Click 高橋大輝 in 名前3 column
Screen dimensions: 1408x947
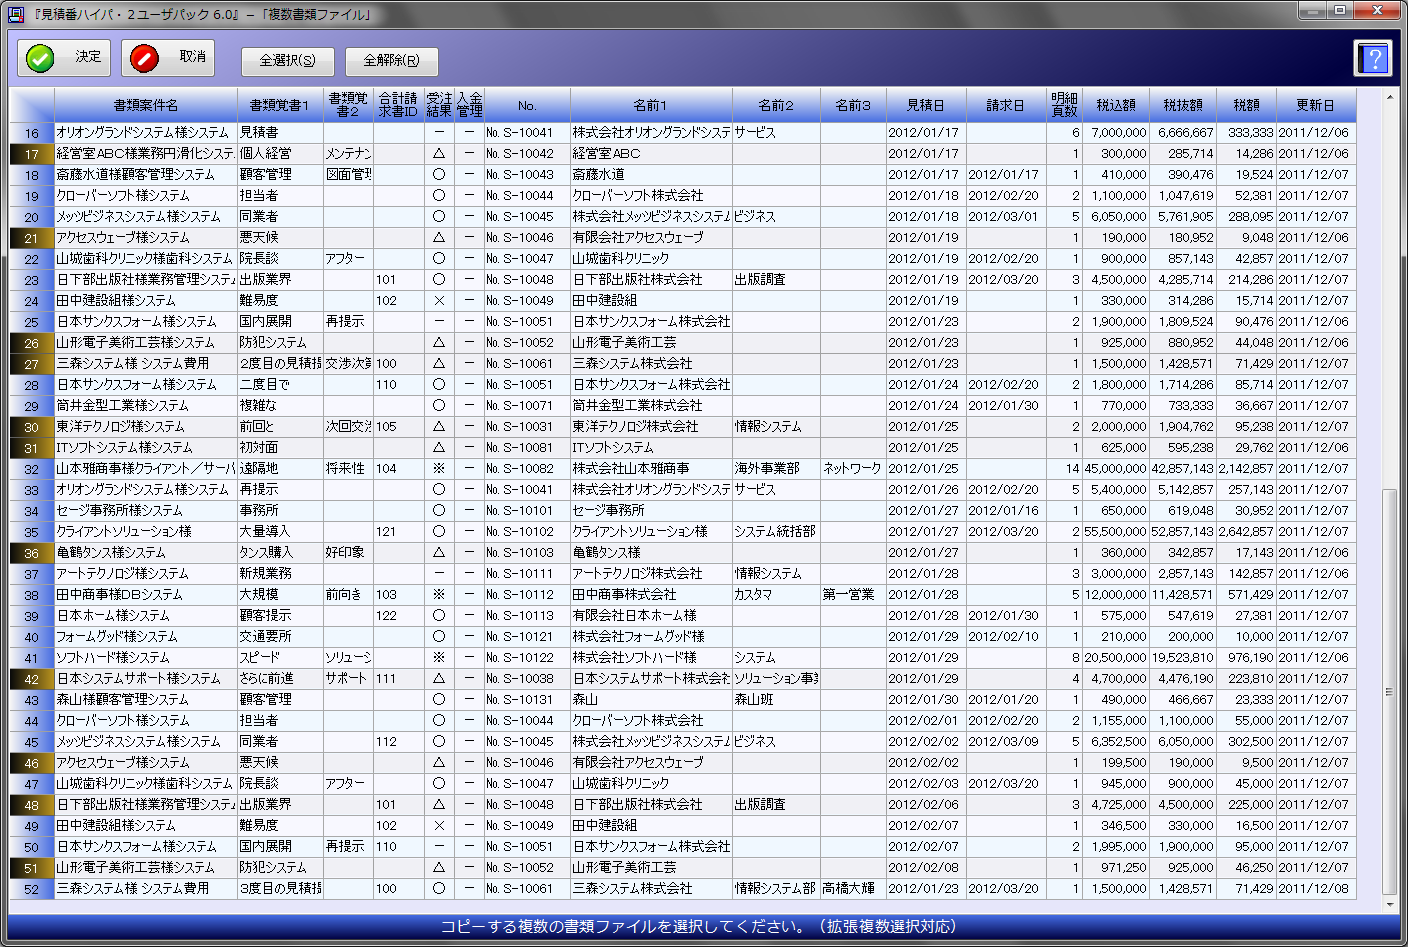(853, 889)
